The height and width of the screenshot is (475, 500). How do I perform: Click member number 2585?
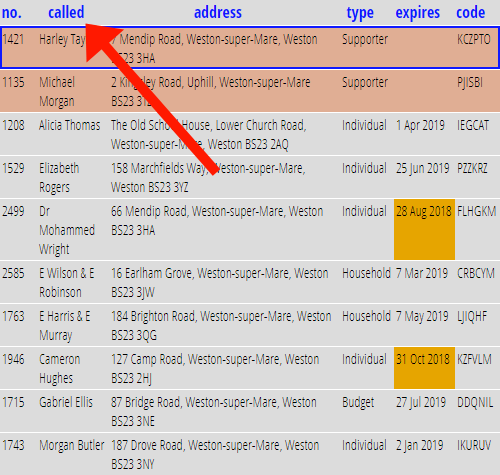(x=13, y=273)
